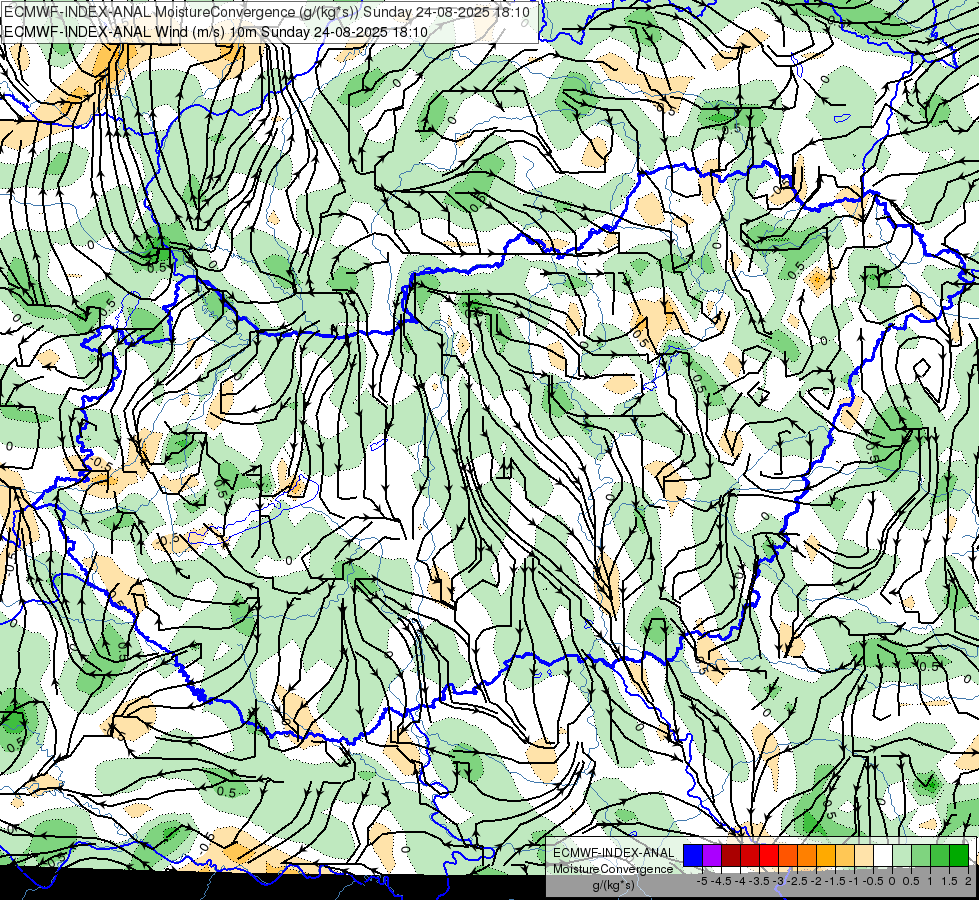Screen dimensions: 979x900
Task: Select the orange-red swatch between -3 and -2.5
Action: click(x=788, y=856)
